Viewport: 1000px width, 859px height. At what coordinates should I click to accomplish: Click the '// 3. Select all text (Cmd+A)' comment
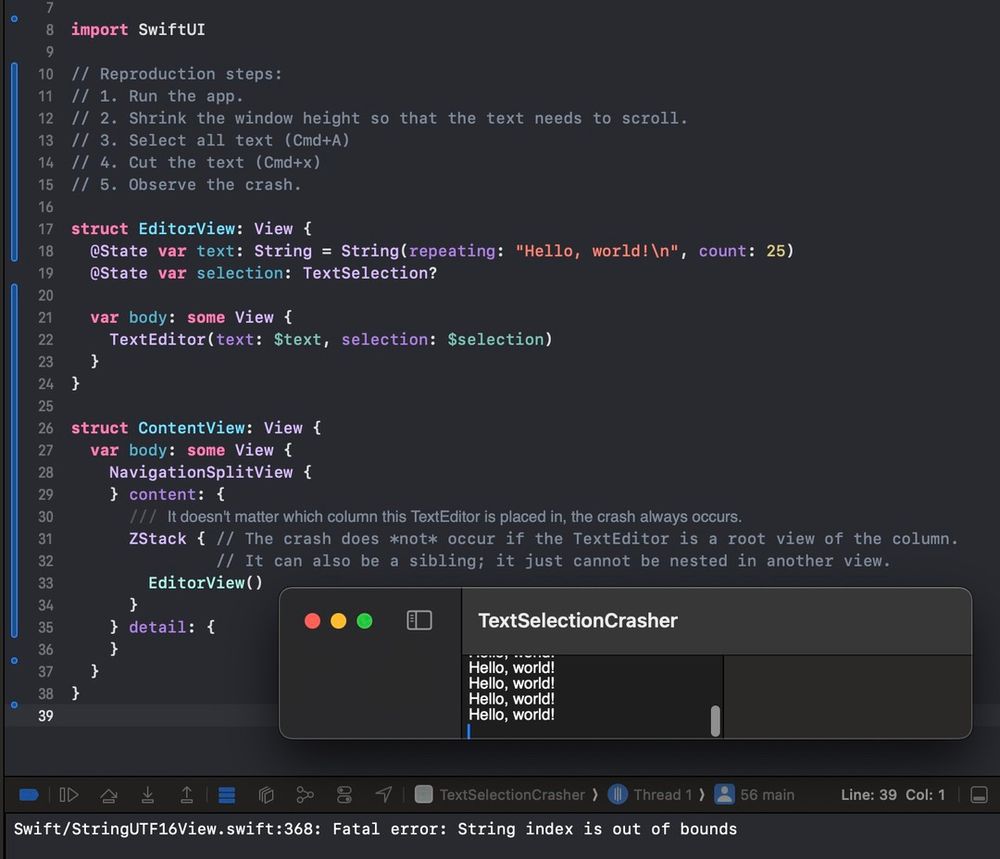210,140
